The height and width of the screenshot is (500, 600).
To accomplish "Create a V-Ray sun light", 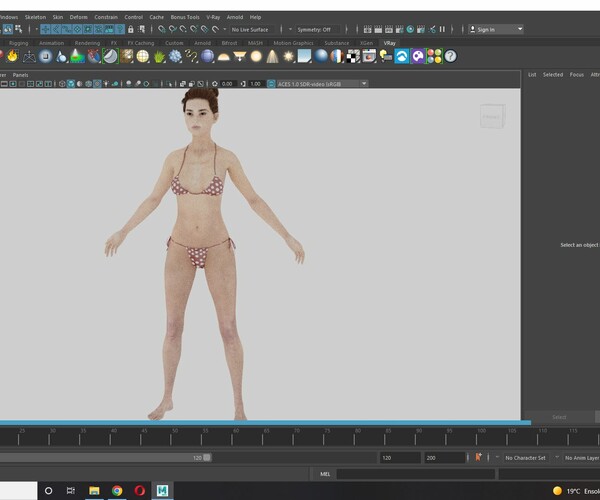I will pyautogui.click(x=289, y=56).
